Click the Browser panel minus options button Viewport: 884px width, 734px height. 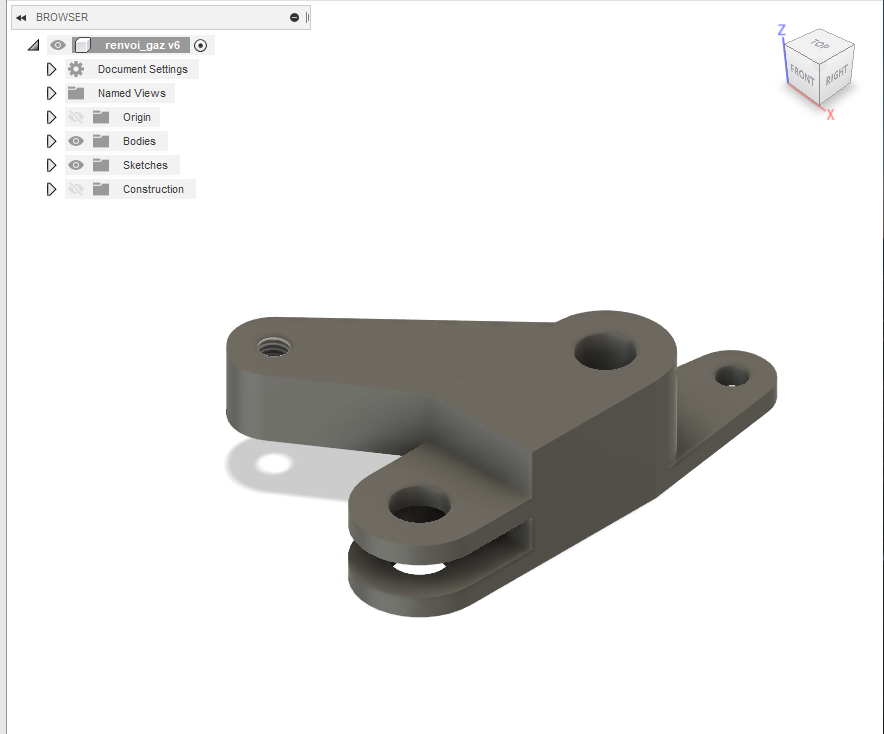[x=294, y=17]
